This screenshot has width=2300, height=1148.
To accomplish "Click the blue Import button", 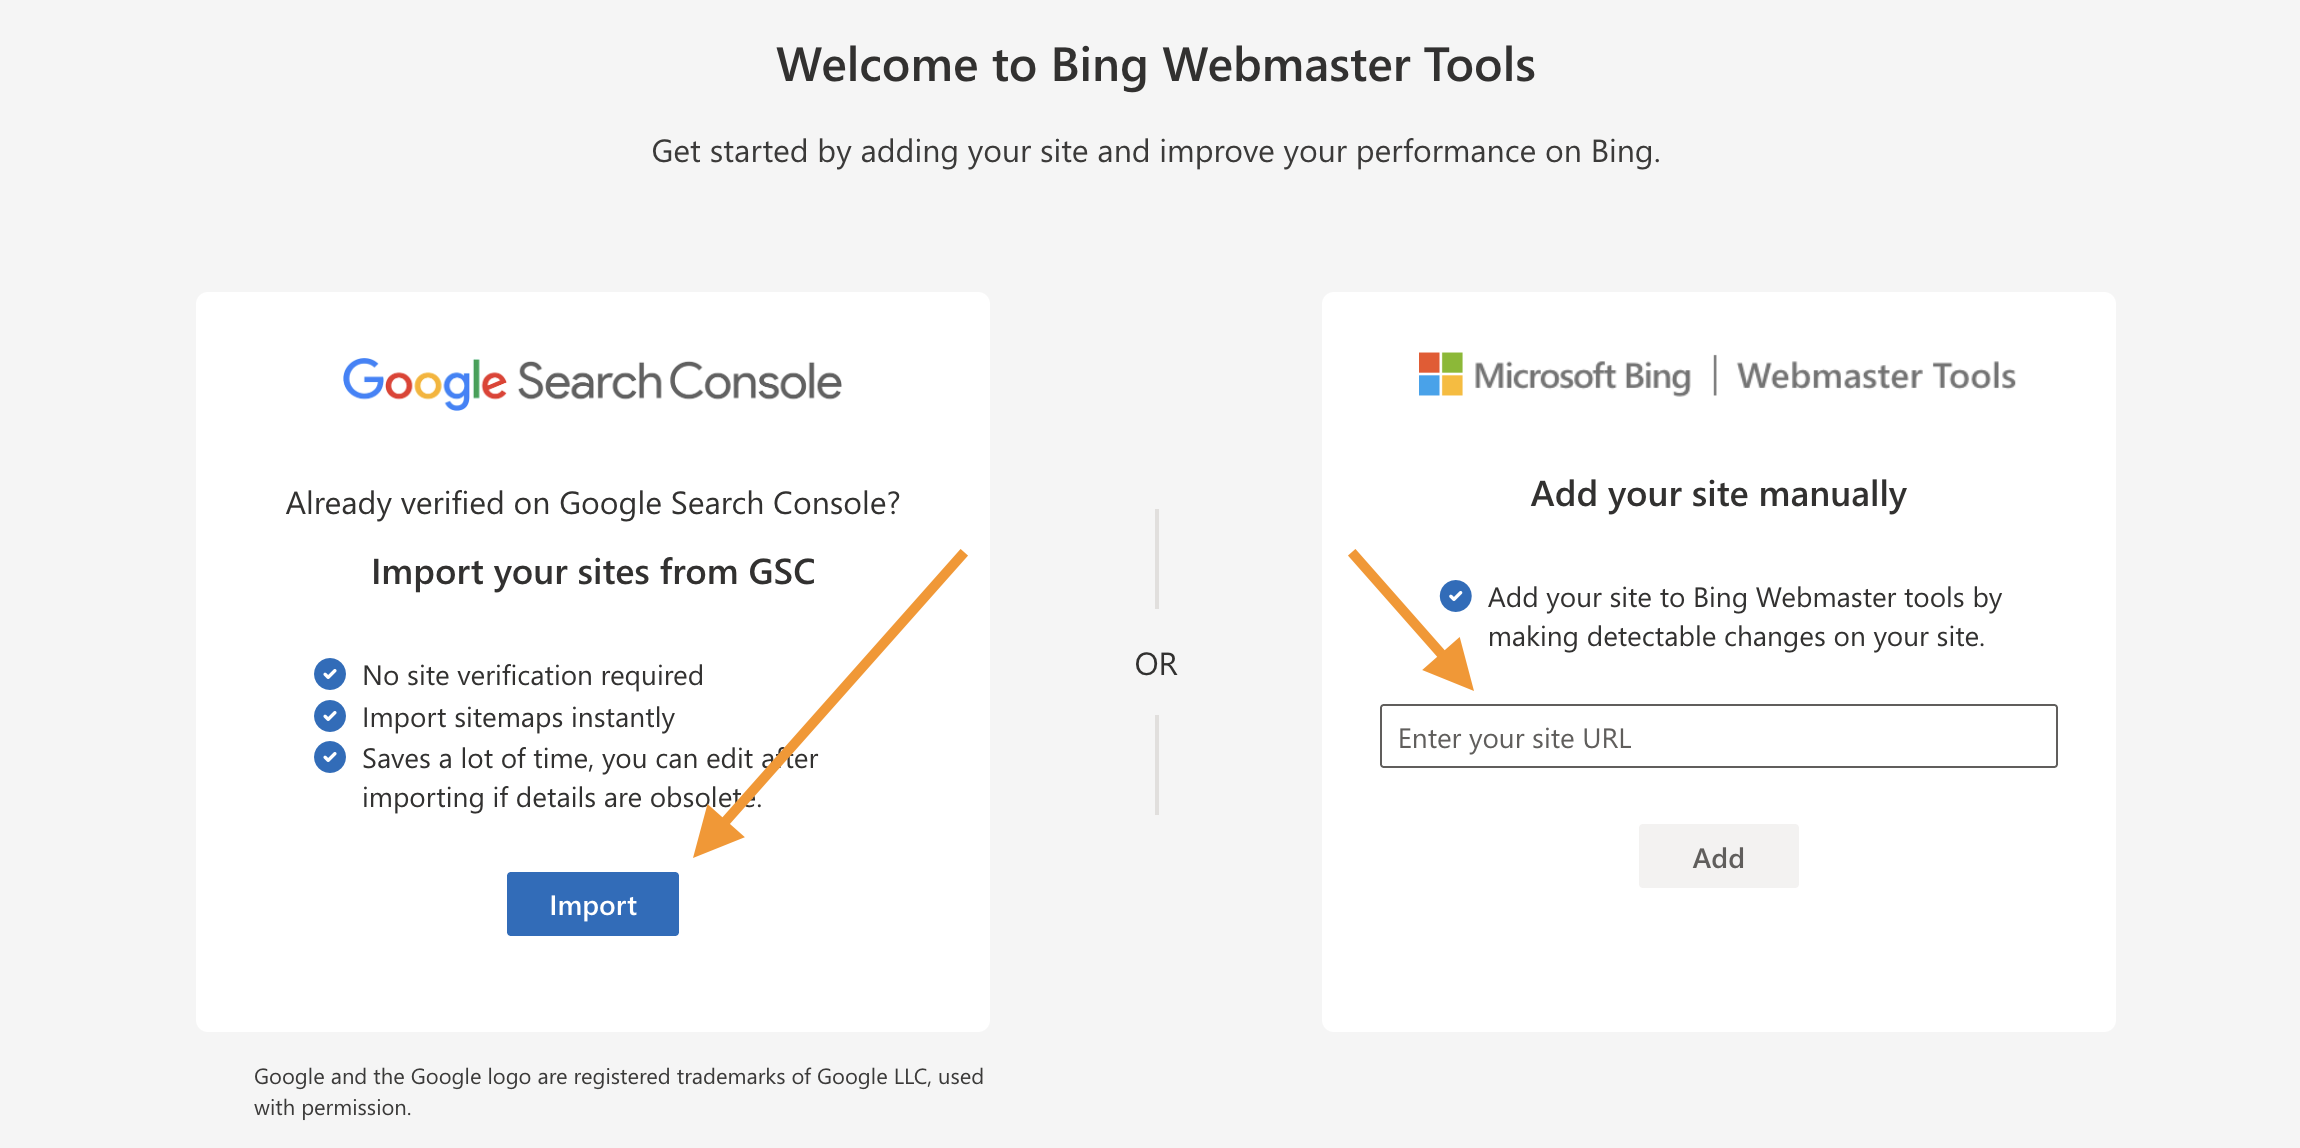I will tap(592, 904).
